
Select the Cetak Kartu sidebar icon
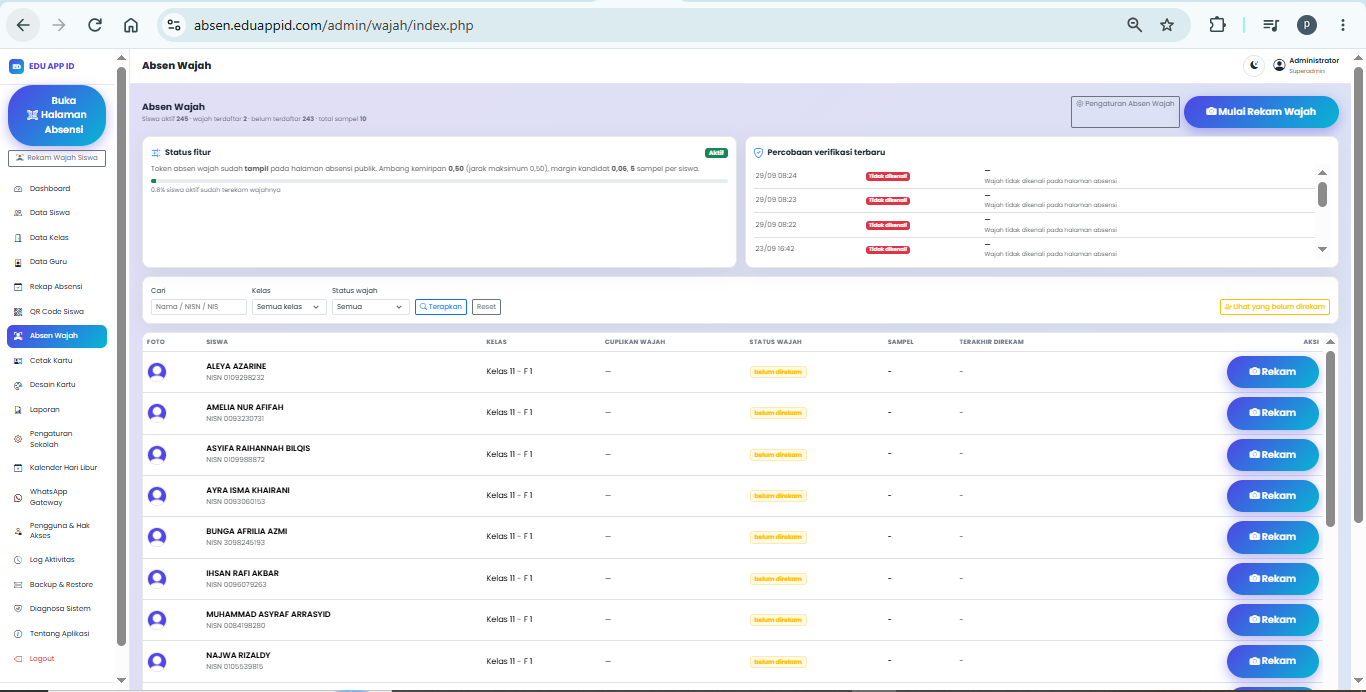pos(18,360)
